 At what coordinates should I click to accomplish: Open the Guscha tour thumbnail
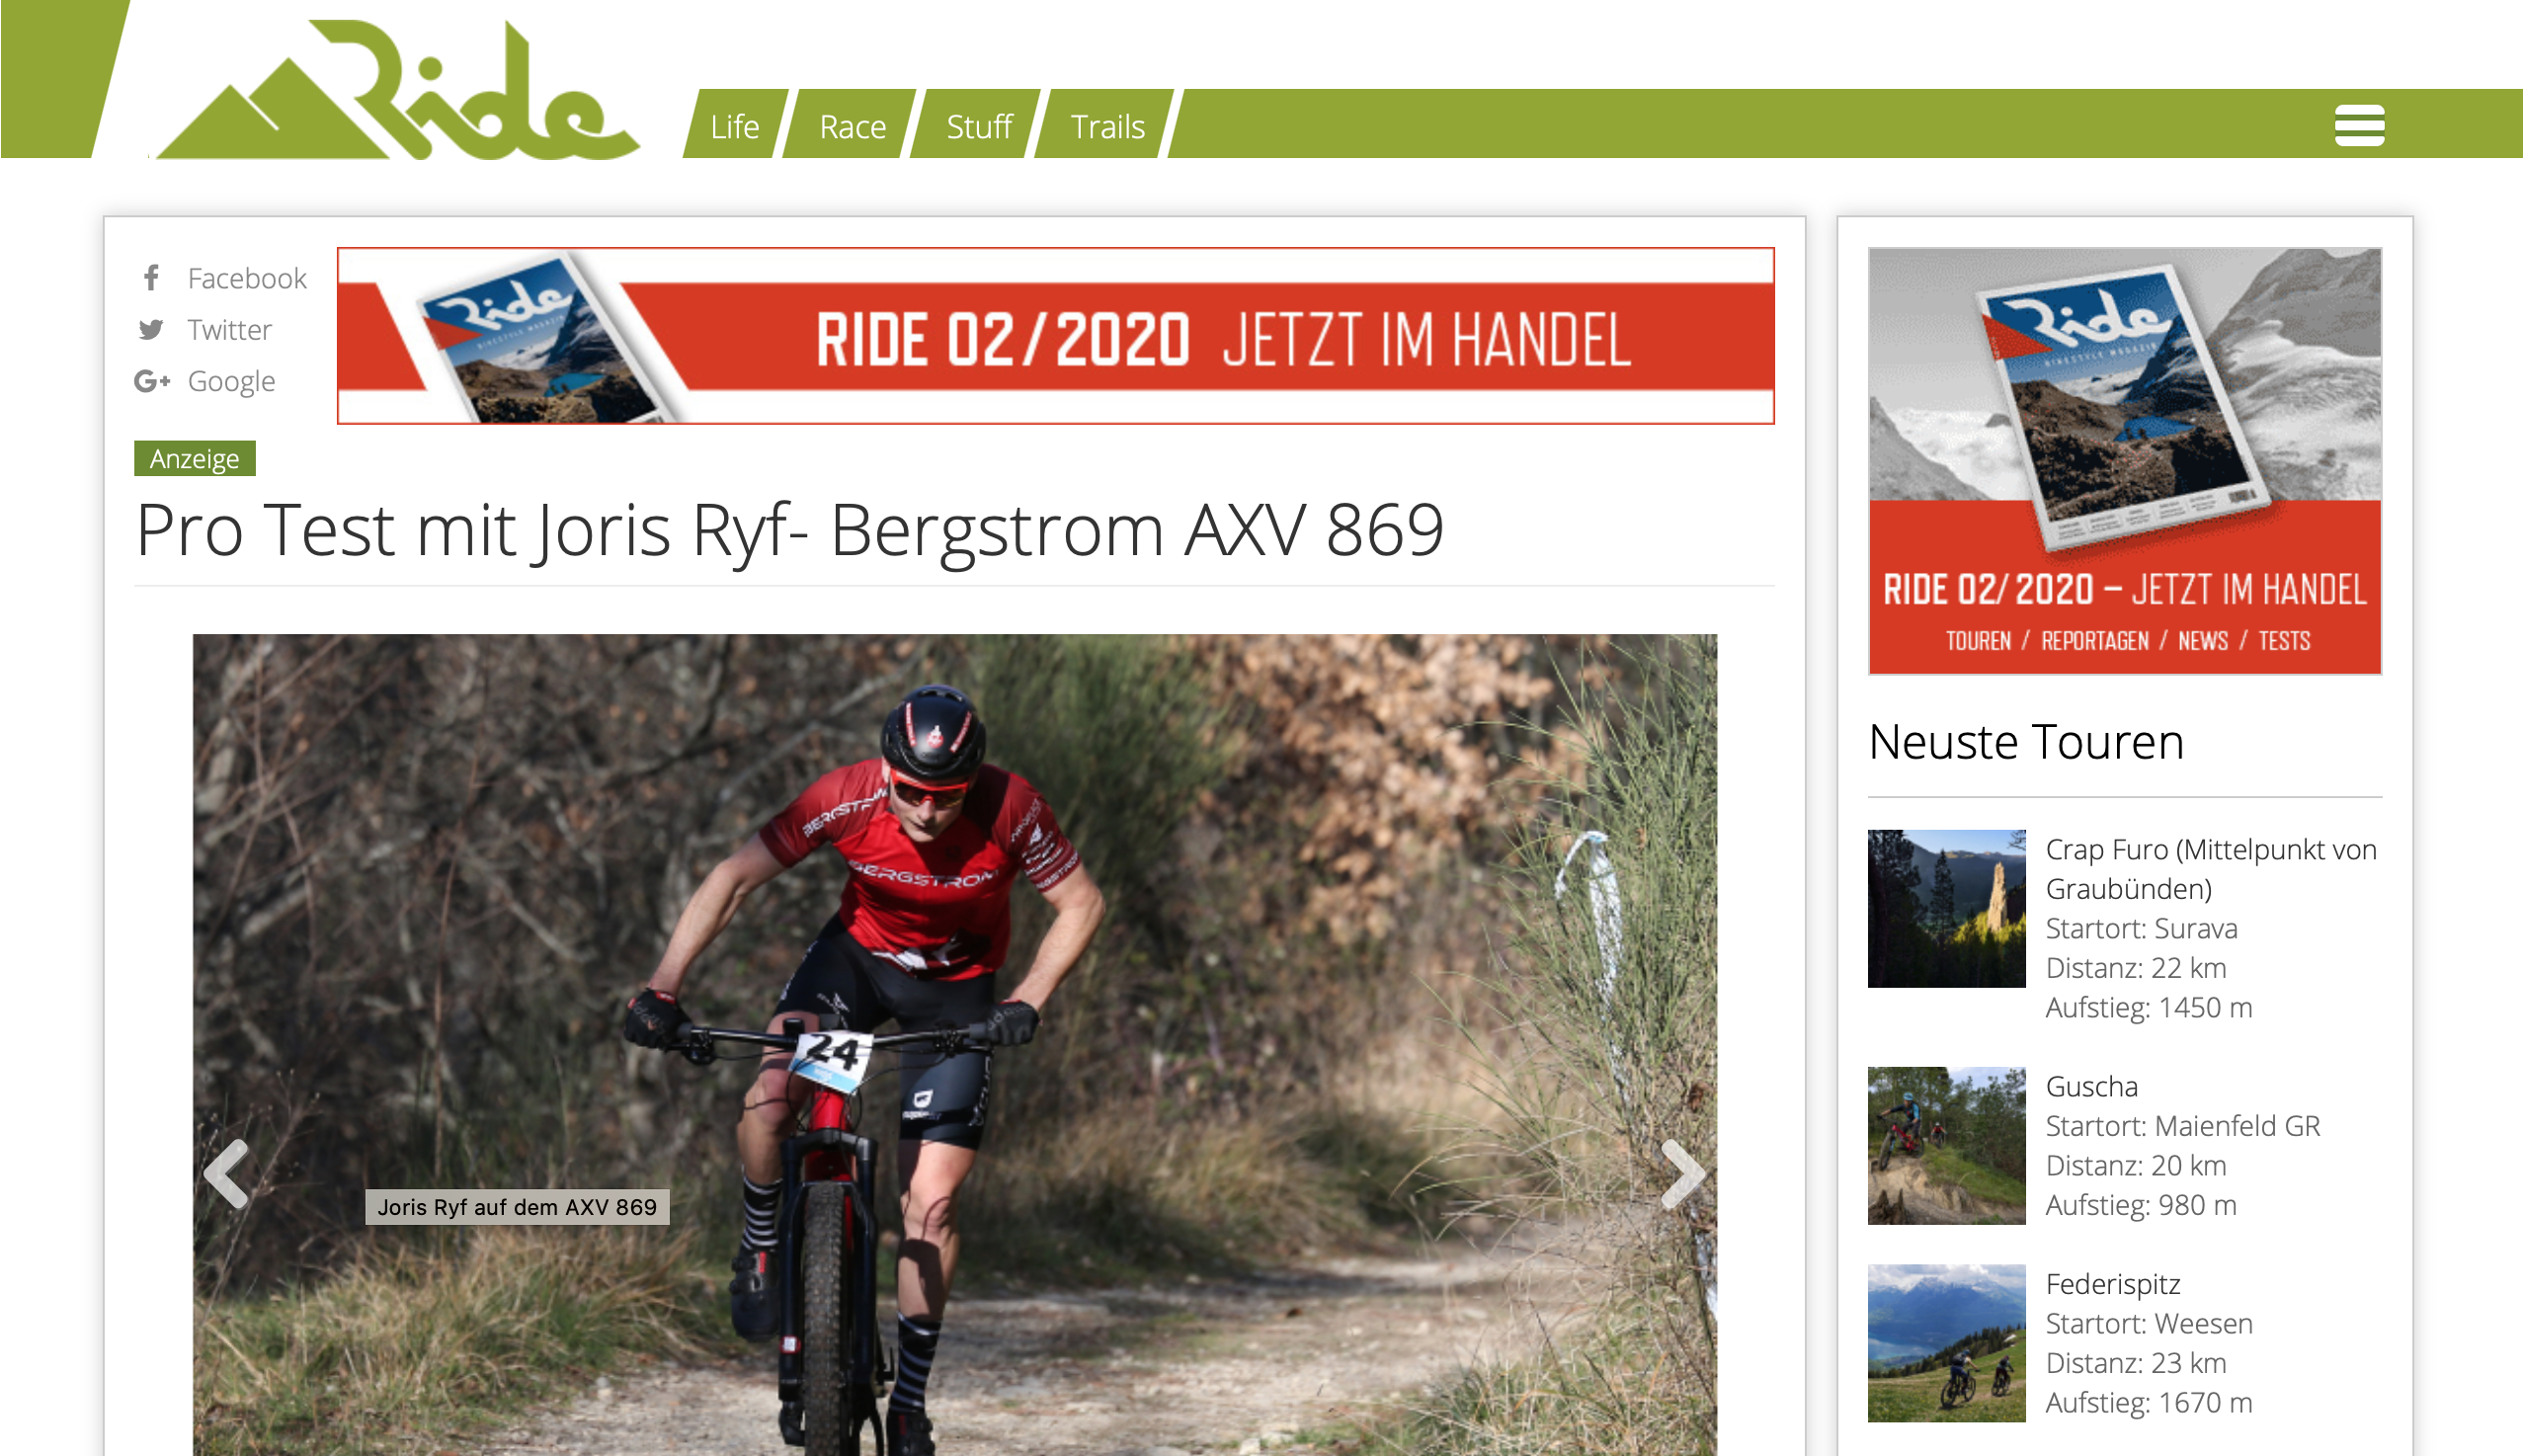(1946, 1145)
